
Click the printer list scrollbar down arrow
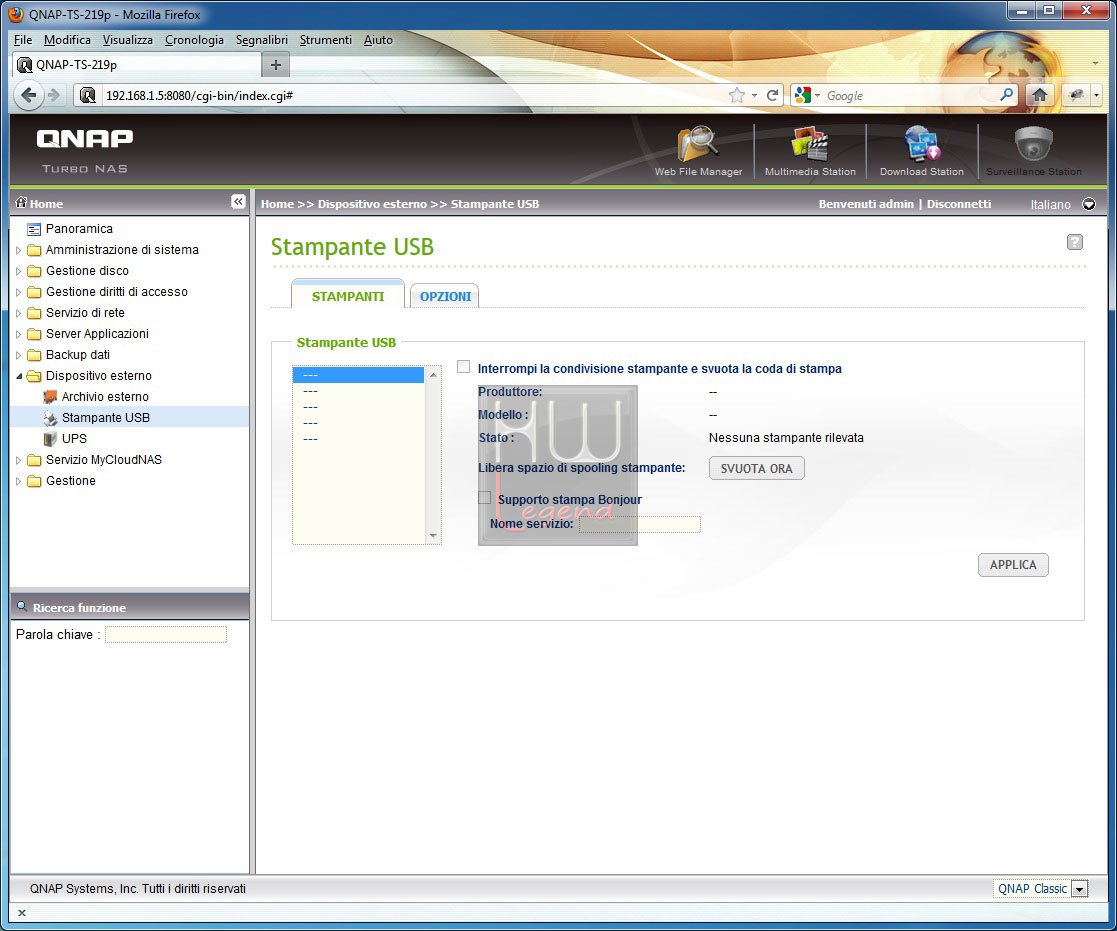pos(432,536)
